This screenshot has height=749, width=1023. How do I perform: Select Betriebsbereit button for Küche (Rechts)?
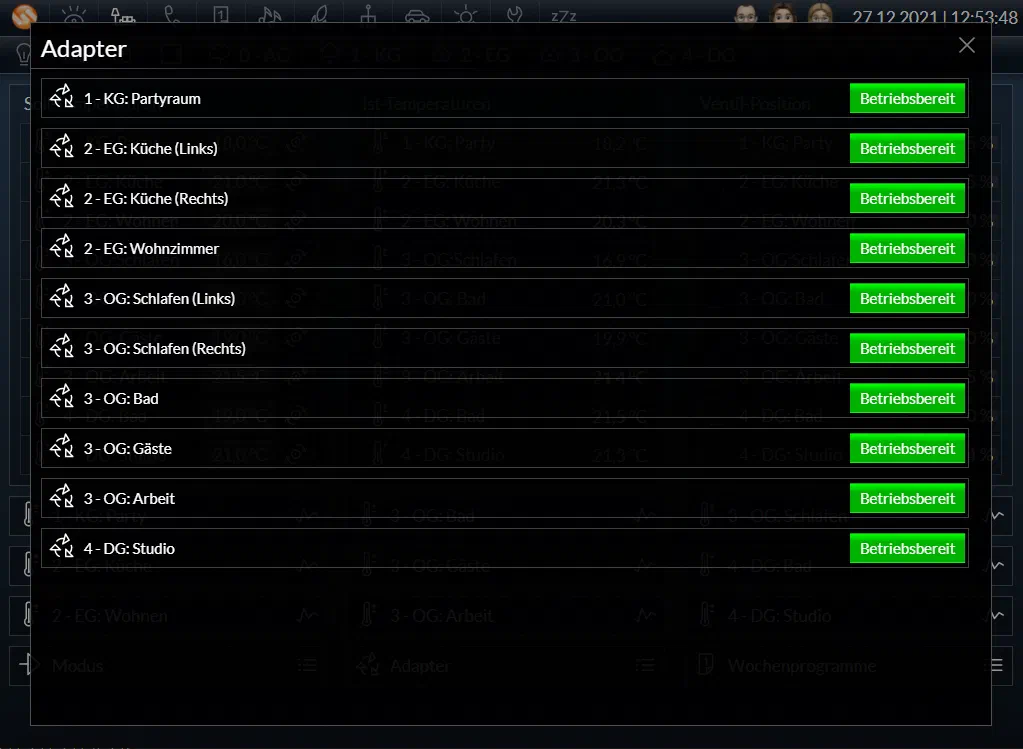[x=907, y=198]
